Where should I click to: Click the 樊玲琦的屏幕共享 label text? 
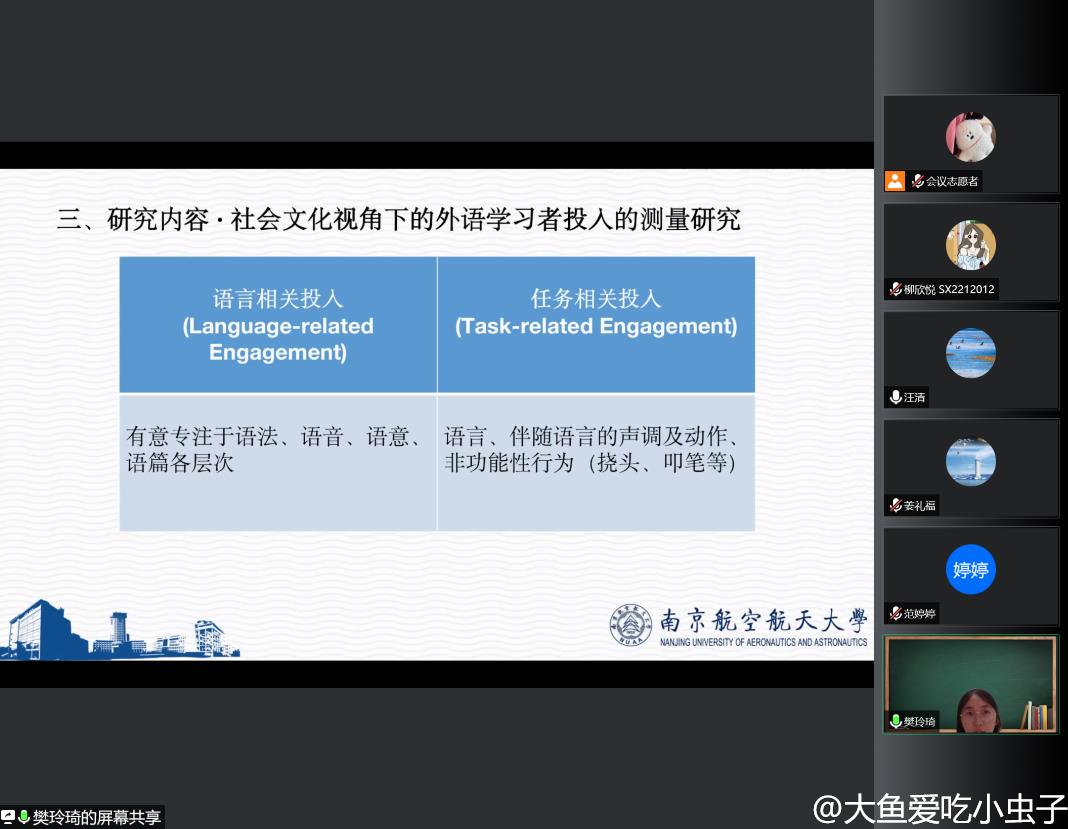pyautogui.click(x=96, y=817)
